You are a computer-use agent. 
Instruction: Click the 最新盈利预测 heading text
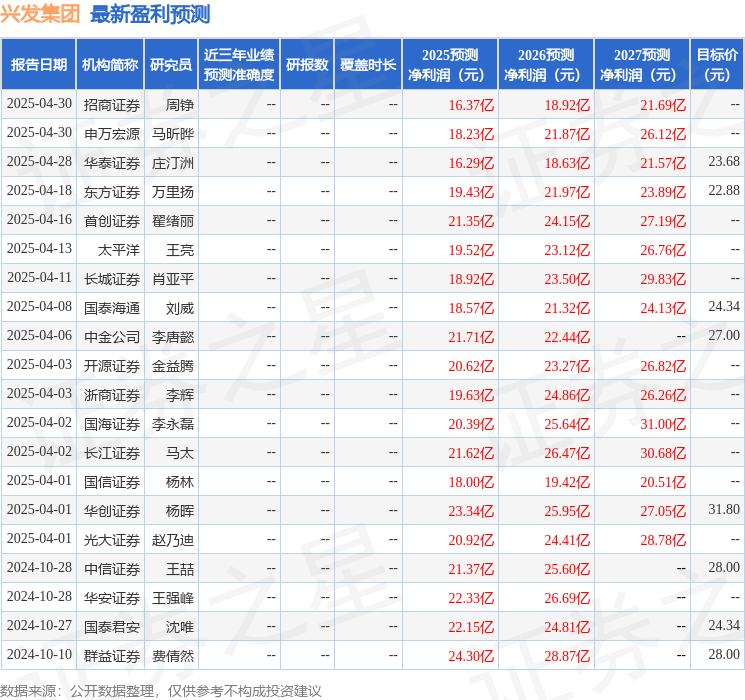point(150,14)
